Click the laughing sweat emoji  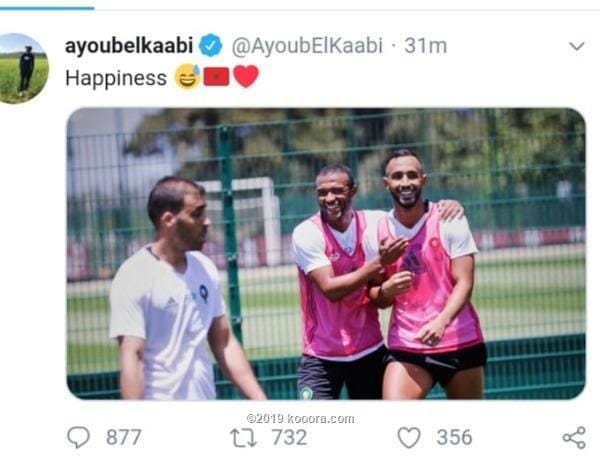coord(188,77)
